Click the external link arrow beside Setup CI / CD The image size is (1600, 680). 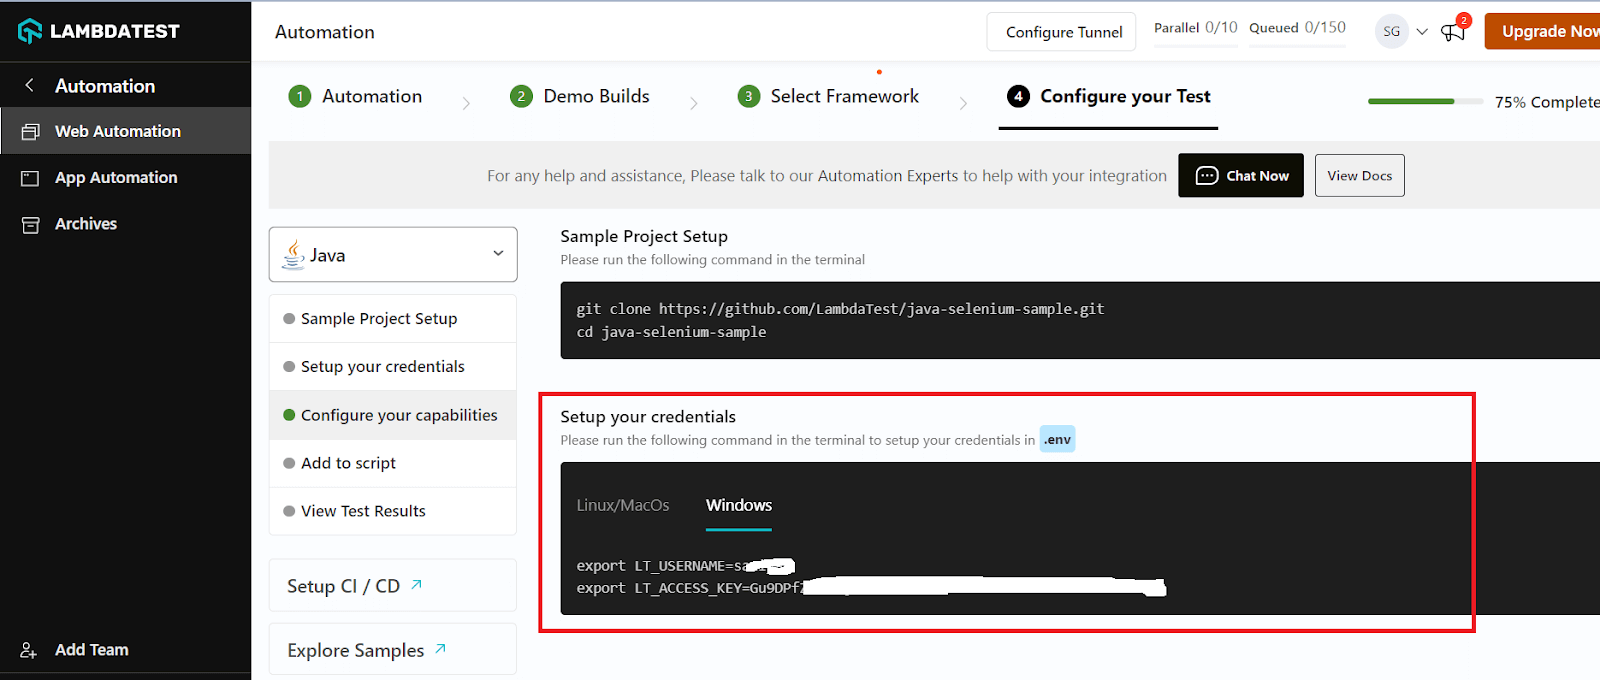[x=417, y=584]
